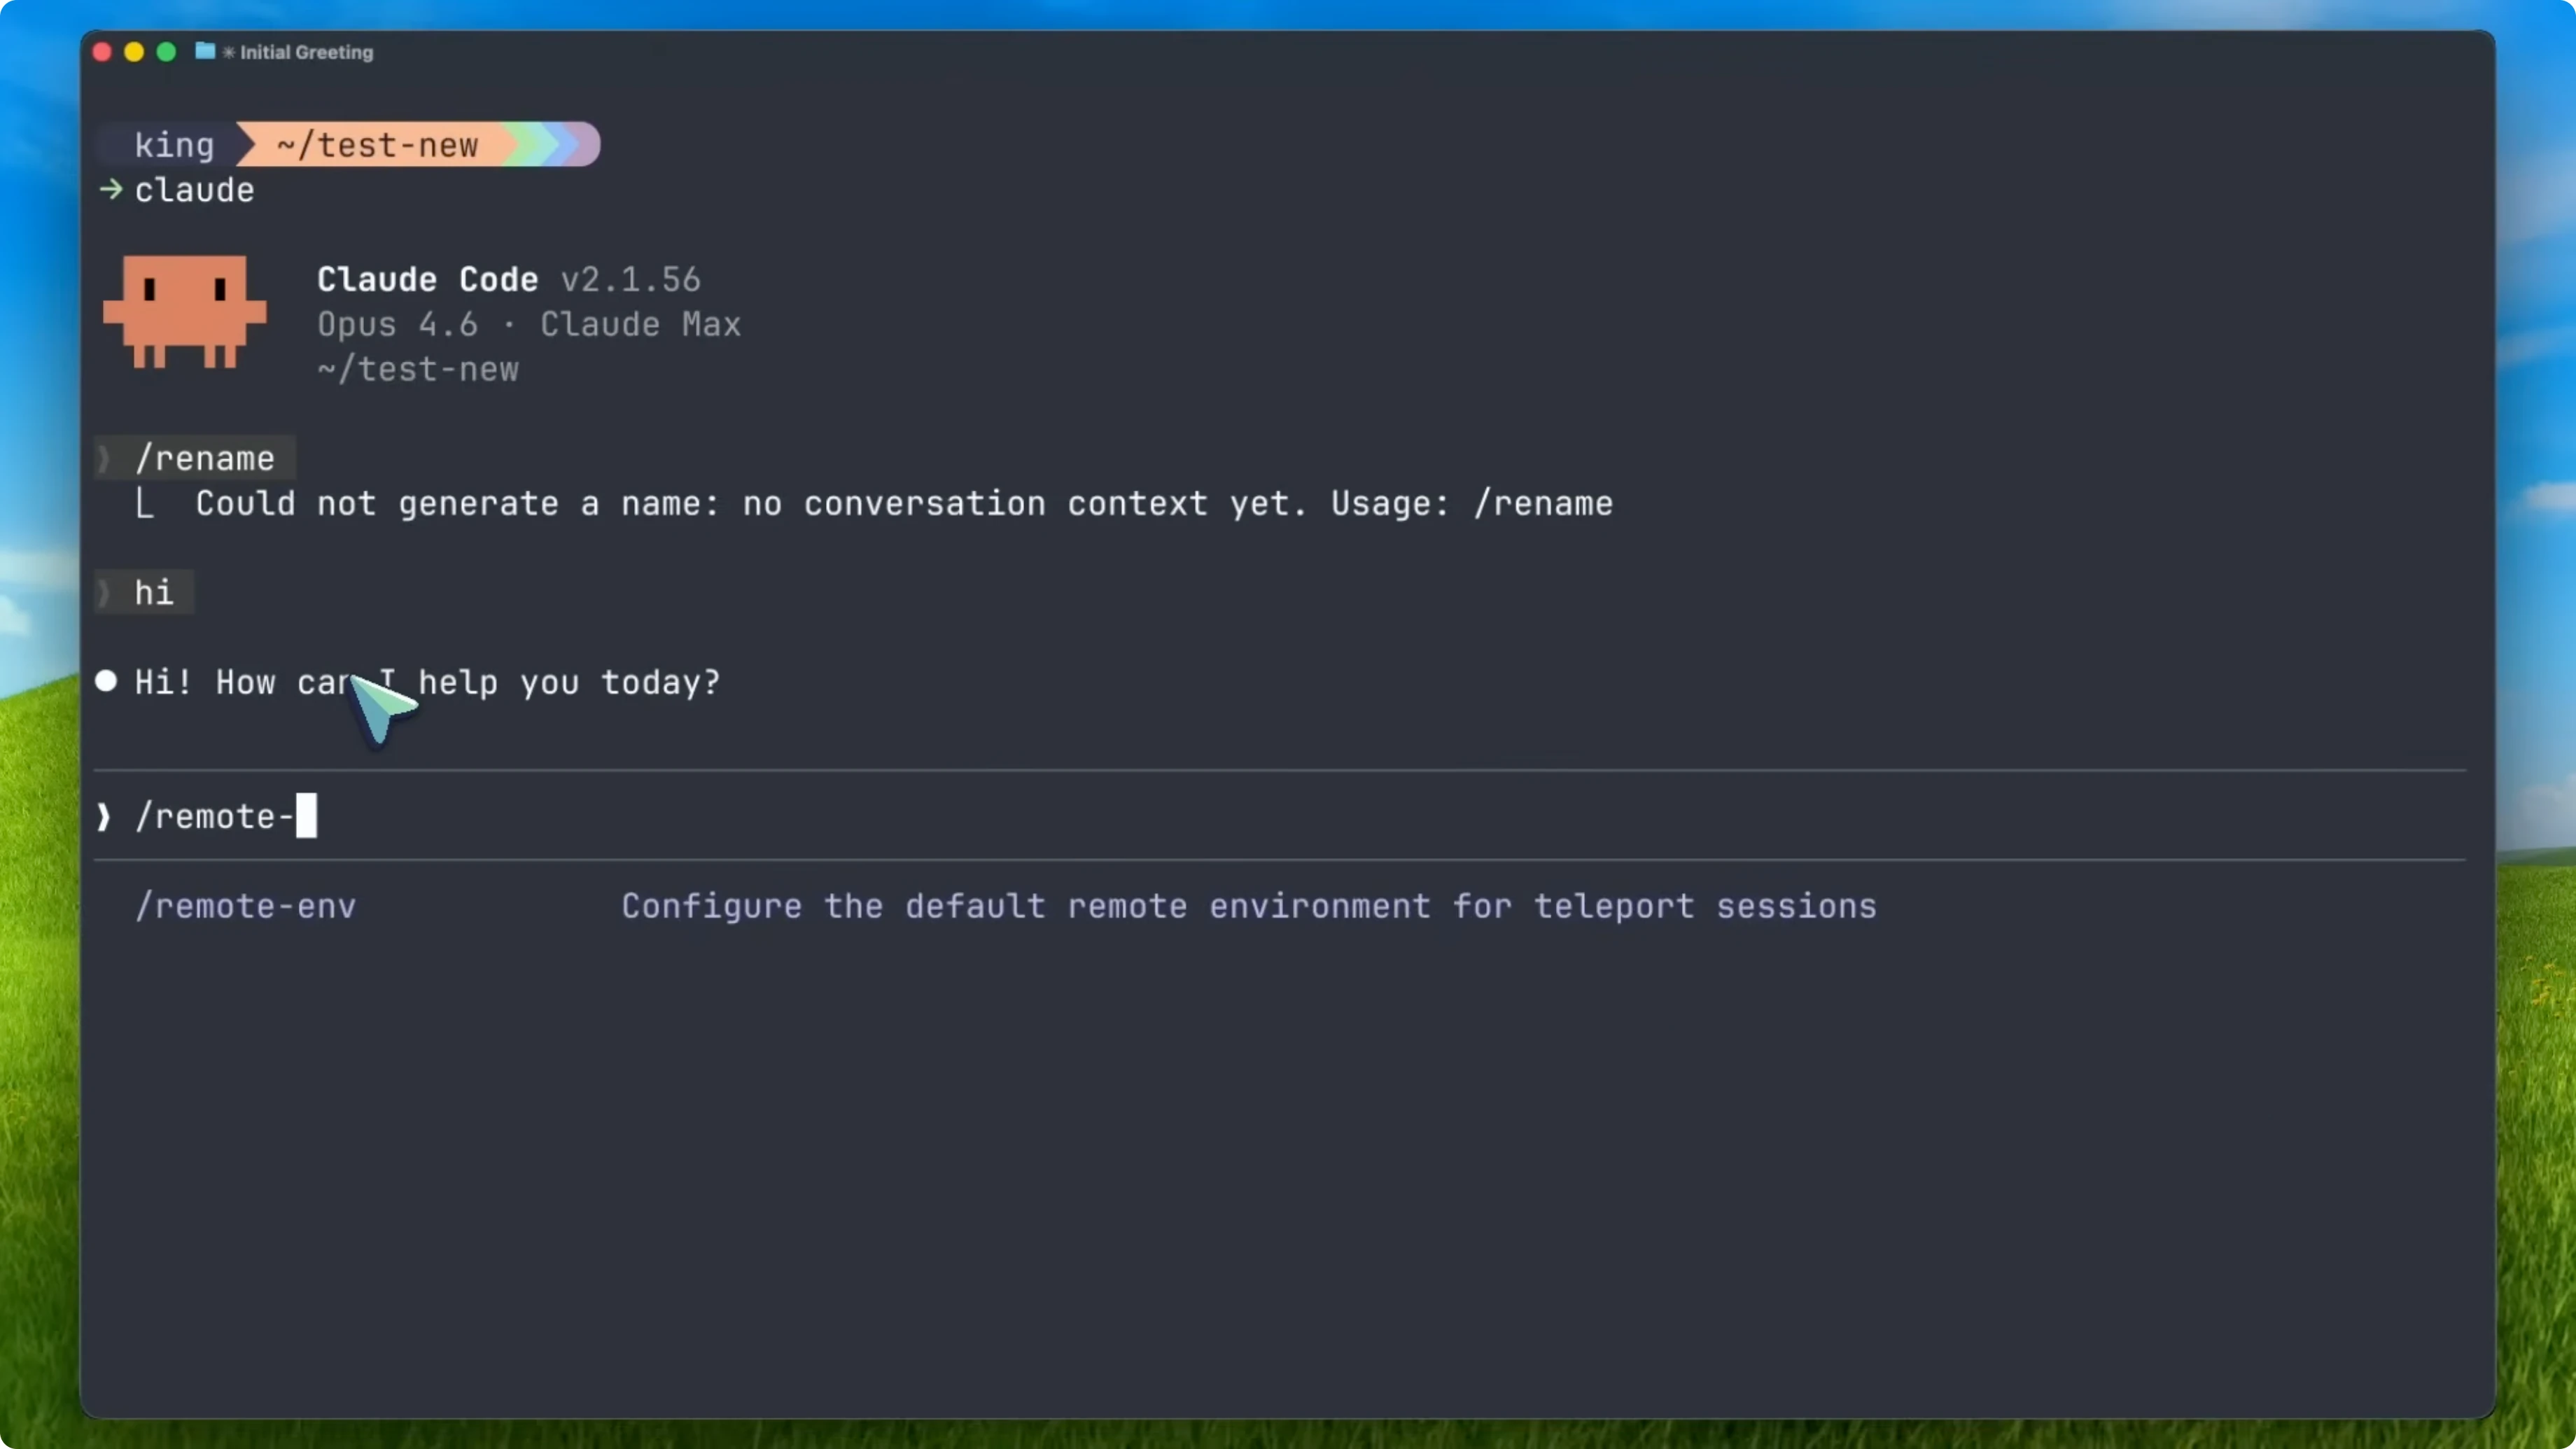Click the prompt arrow before /remote- input
This screenshot has width=2576, height=1449.
[x=104, y=816]
